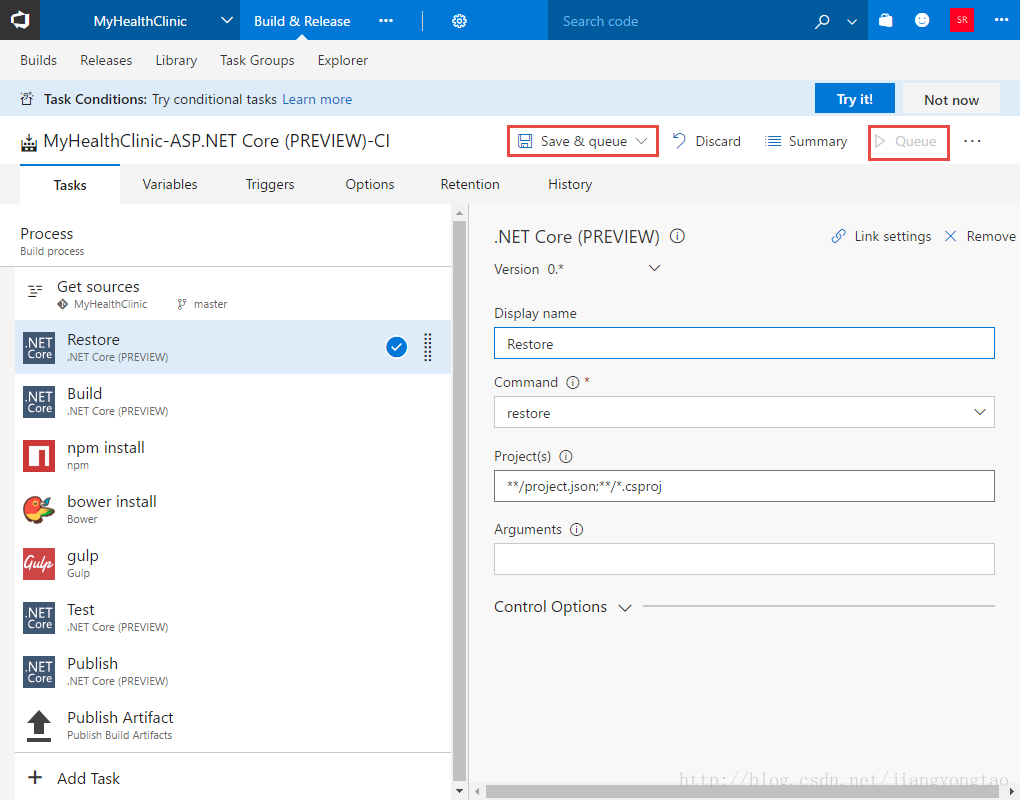Open the SR user profile avatar

pos(961,20)
